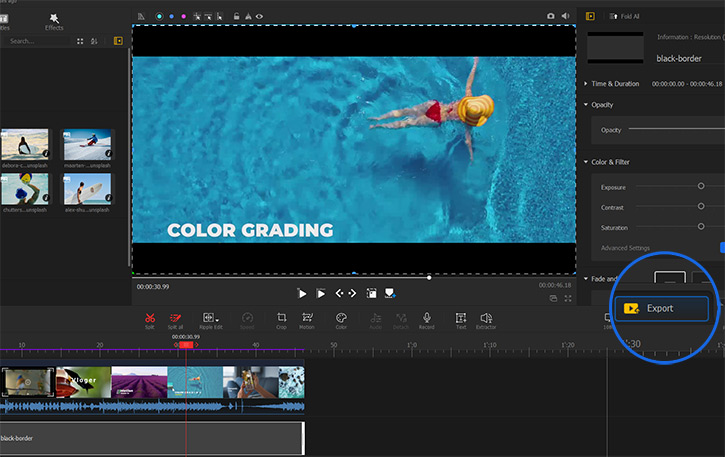Open the Motion tool
The width and height of the screenshot is (725, 457).
(x=306, y=318)
